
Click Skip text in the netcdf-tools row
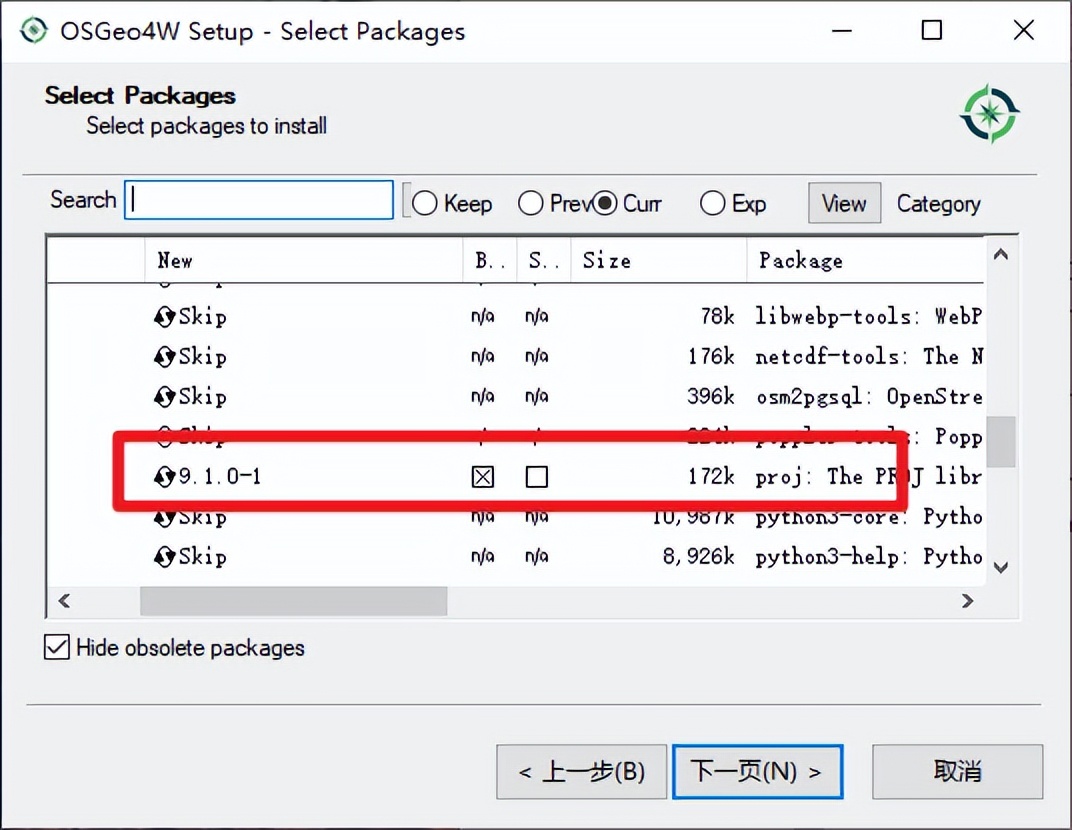(x=202, y=356)
